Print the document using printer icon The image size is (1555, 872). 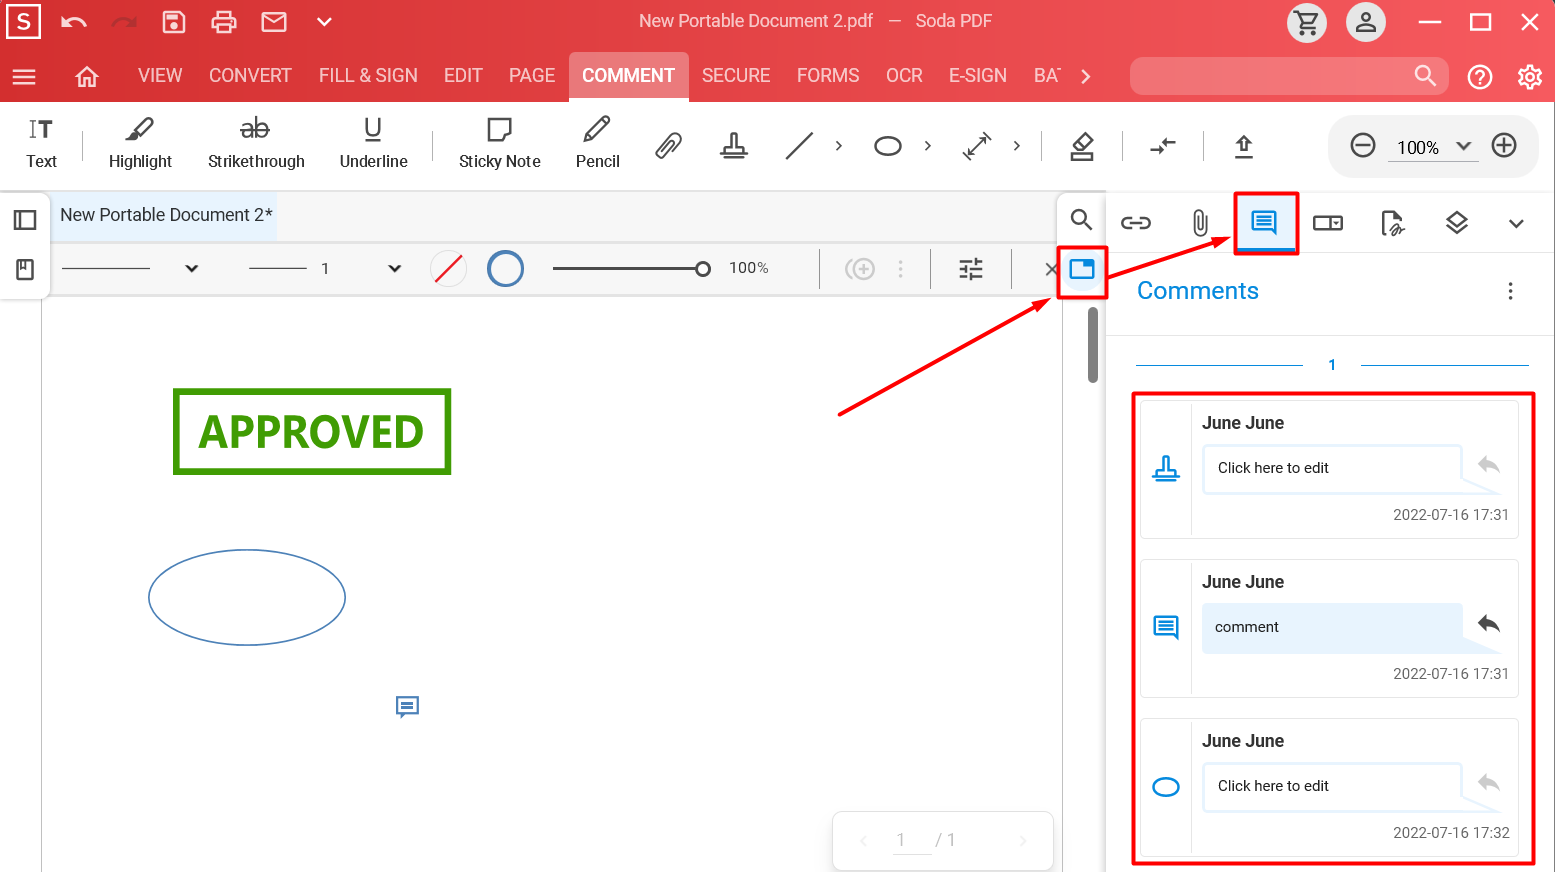coord(224,22)
